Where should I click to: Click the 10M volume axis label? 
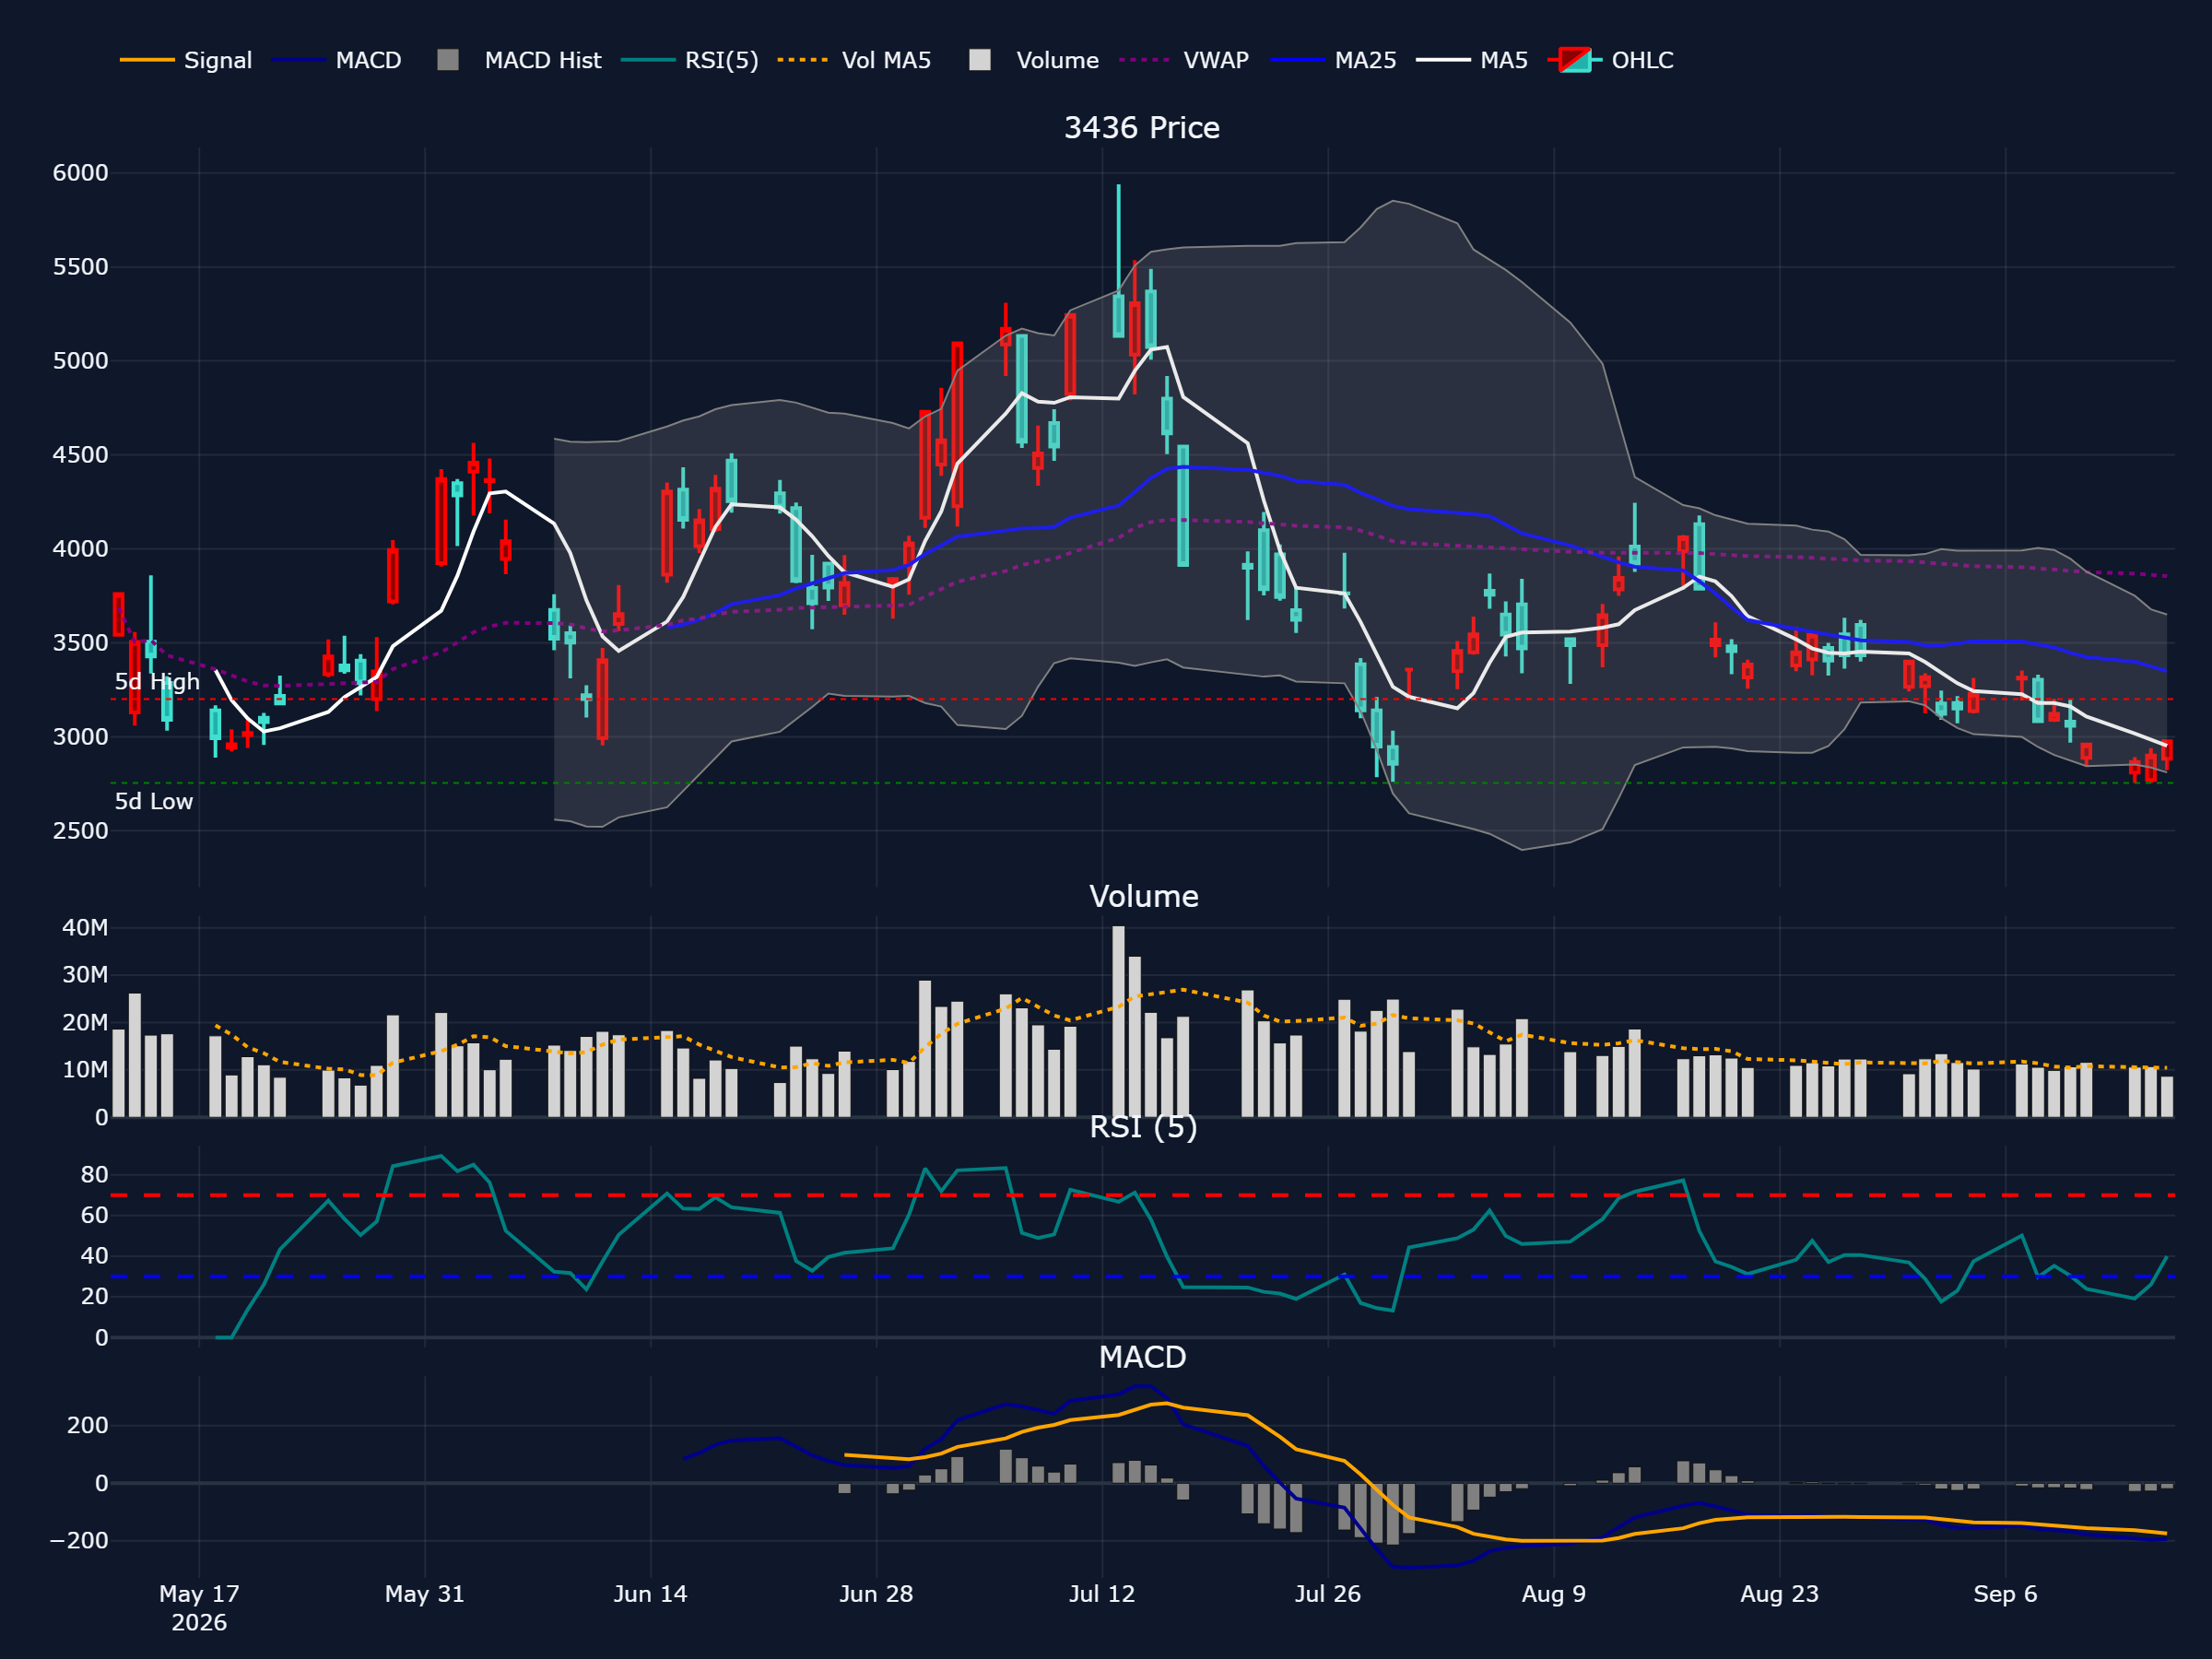pos(85,1070)
